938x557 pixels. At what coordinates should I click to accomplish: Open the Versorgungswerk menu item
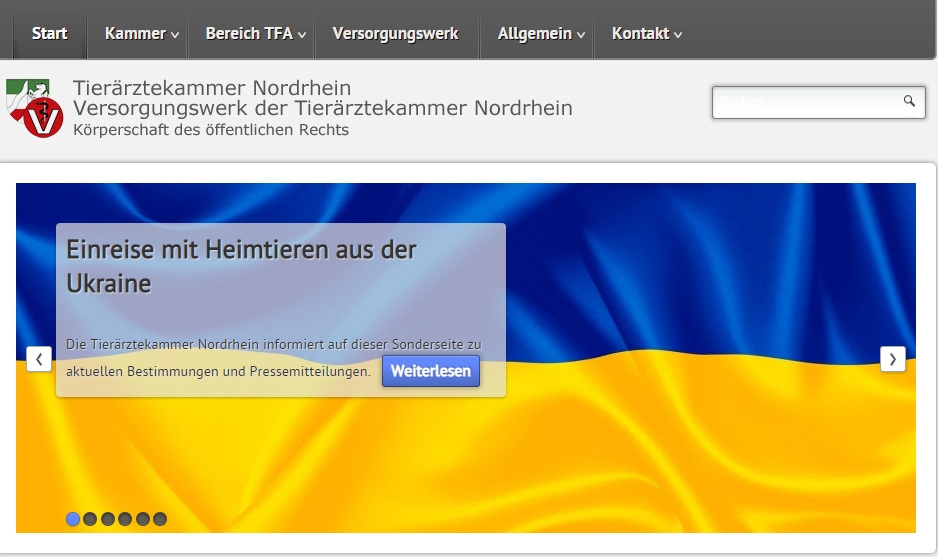tap(395, 34)
